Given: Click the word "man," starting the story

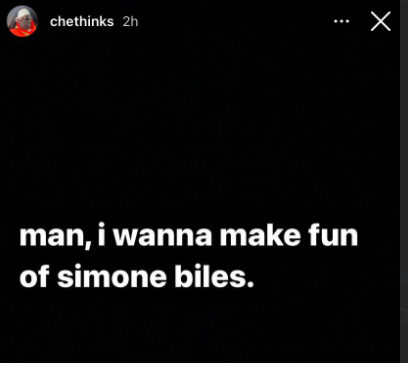Looking at the screenshot, I should [x=55, y=237].
